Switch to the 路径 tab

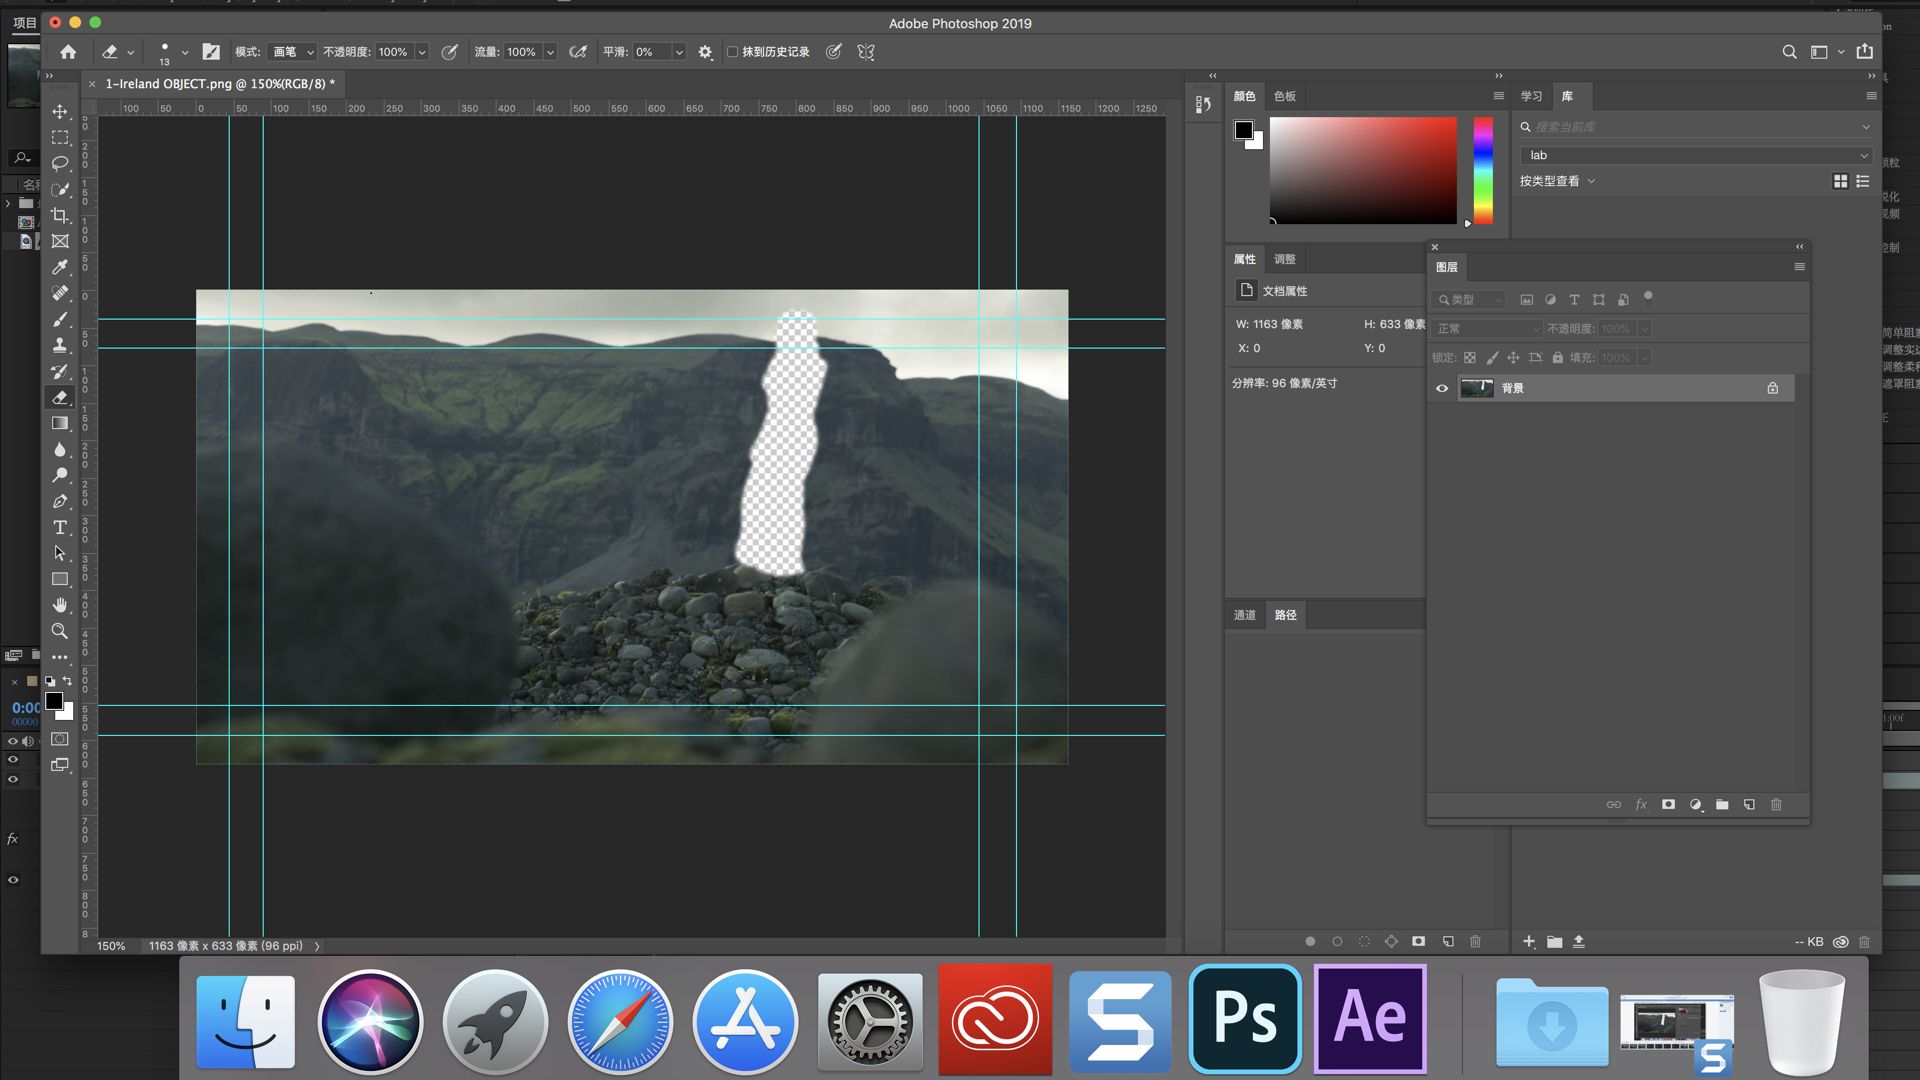click(1285, 615)
